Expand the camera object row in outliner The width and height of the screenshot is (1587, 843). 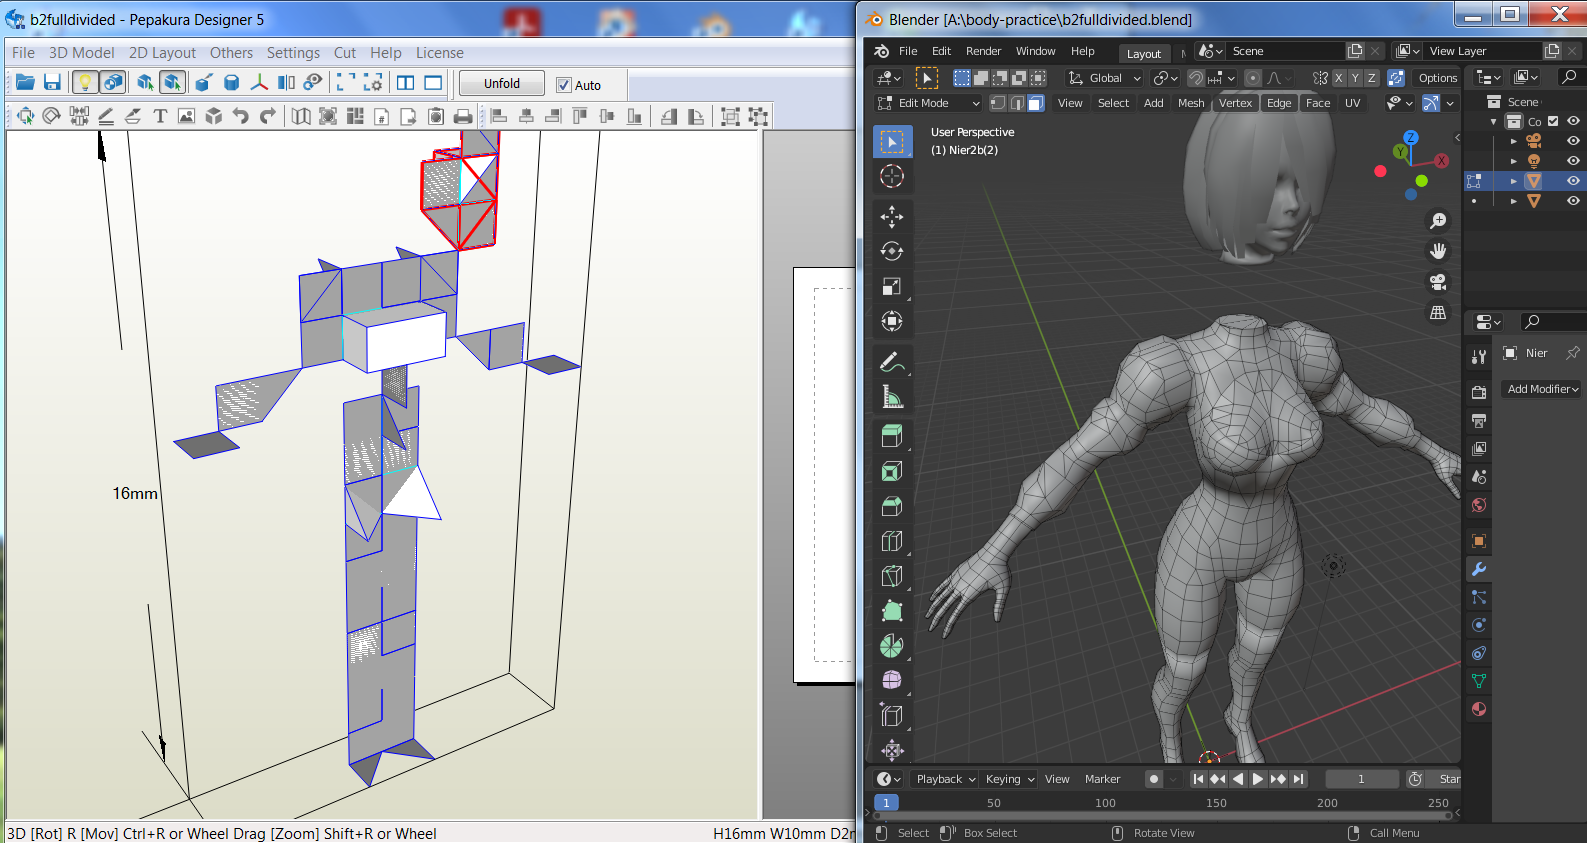[x=1514, y=141]
